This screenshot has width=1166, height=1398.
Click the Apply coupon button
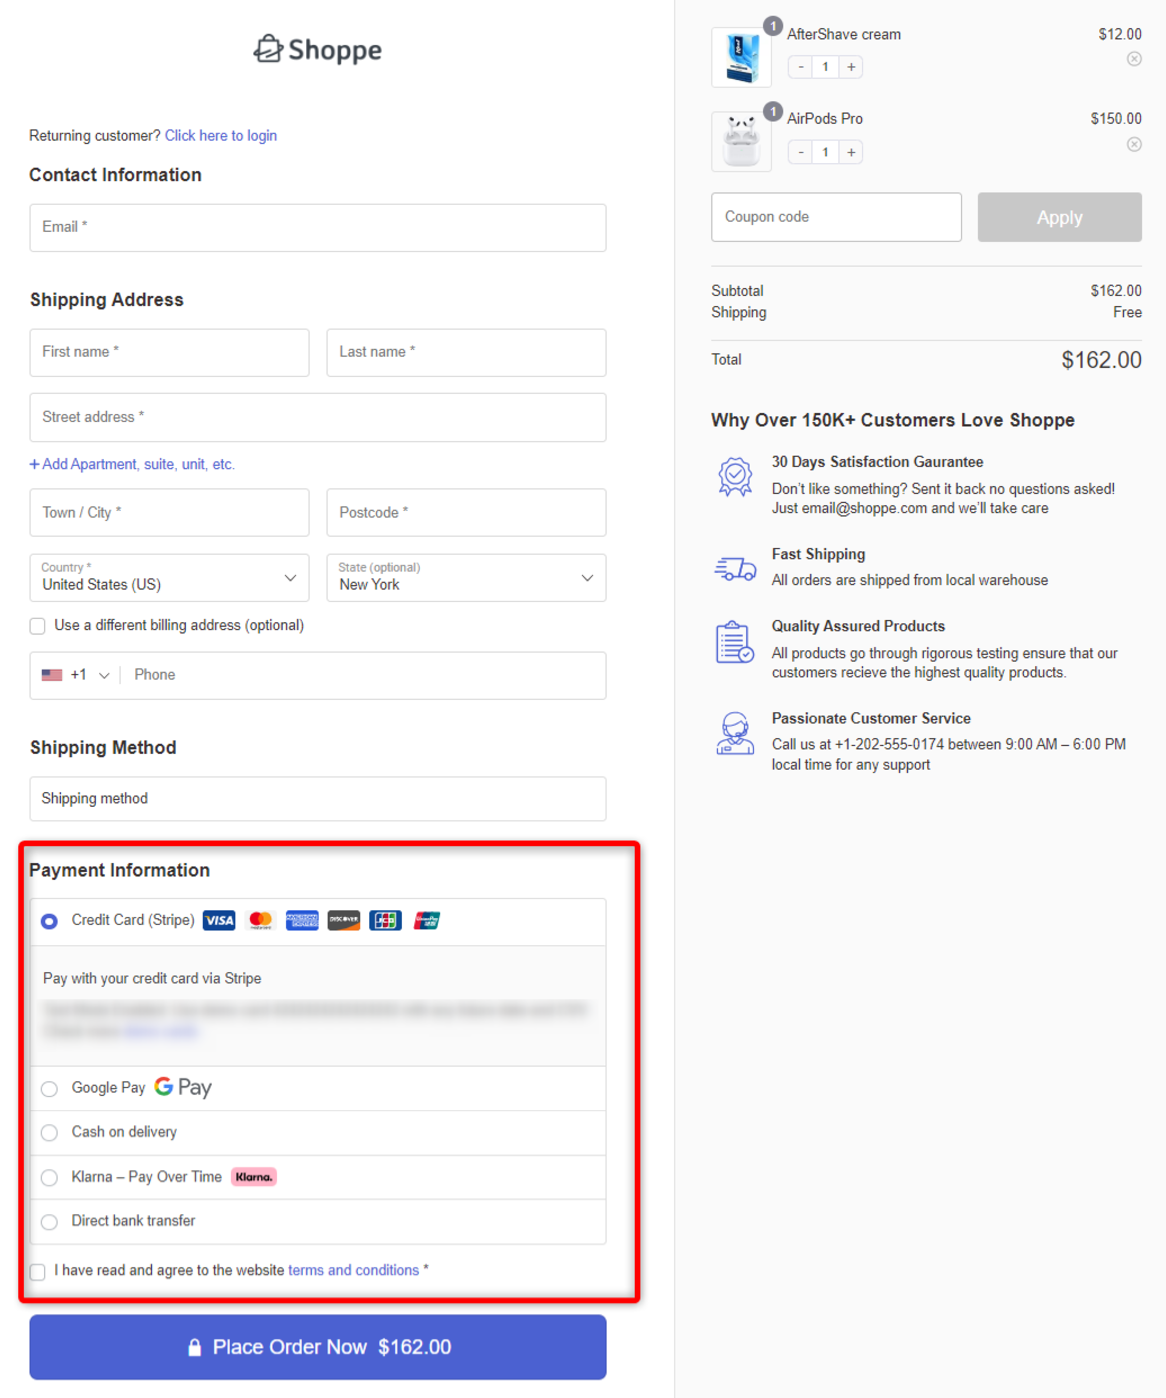click(1059, 217)
